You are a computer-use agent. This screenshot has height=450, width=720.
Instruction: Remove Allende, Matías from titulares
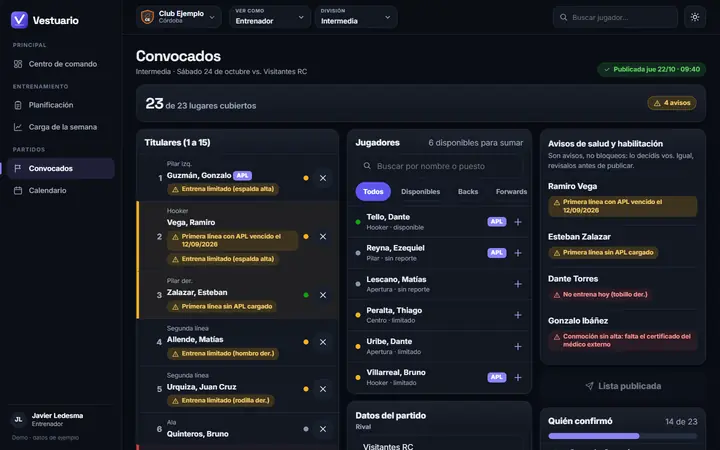click(323, 342)
